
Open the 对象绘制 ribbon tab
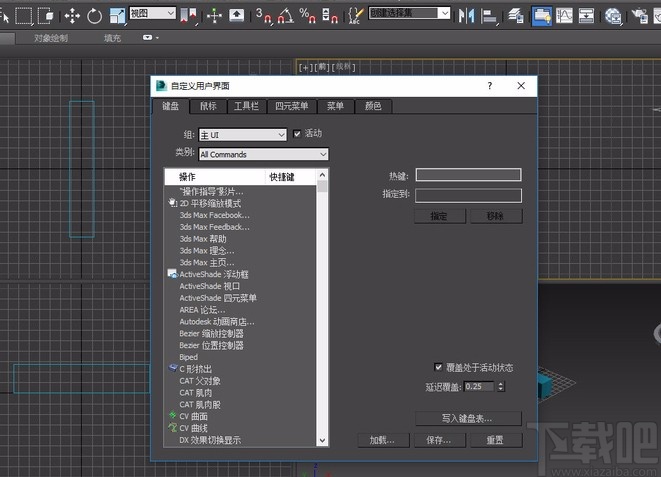pyautogui.click(x=51, y=38)
